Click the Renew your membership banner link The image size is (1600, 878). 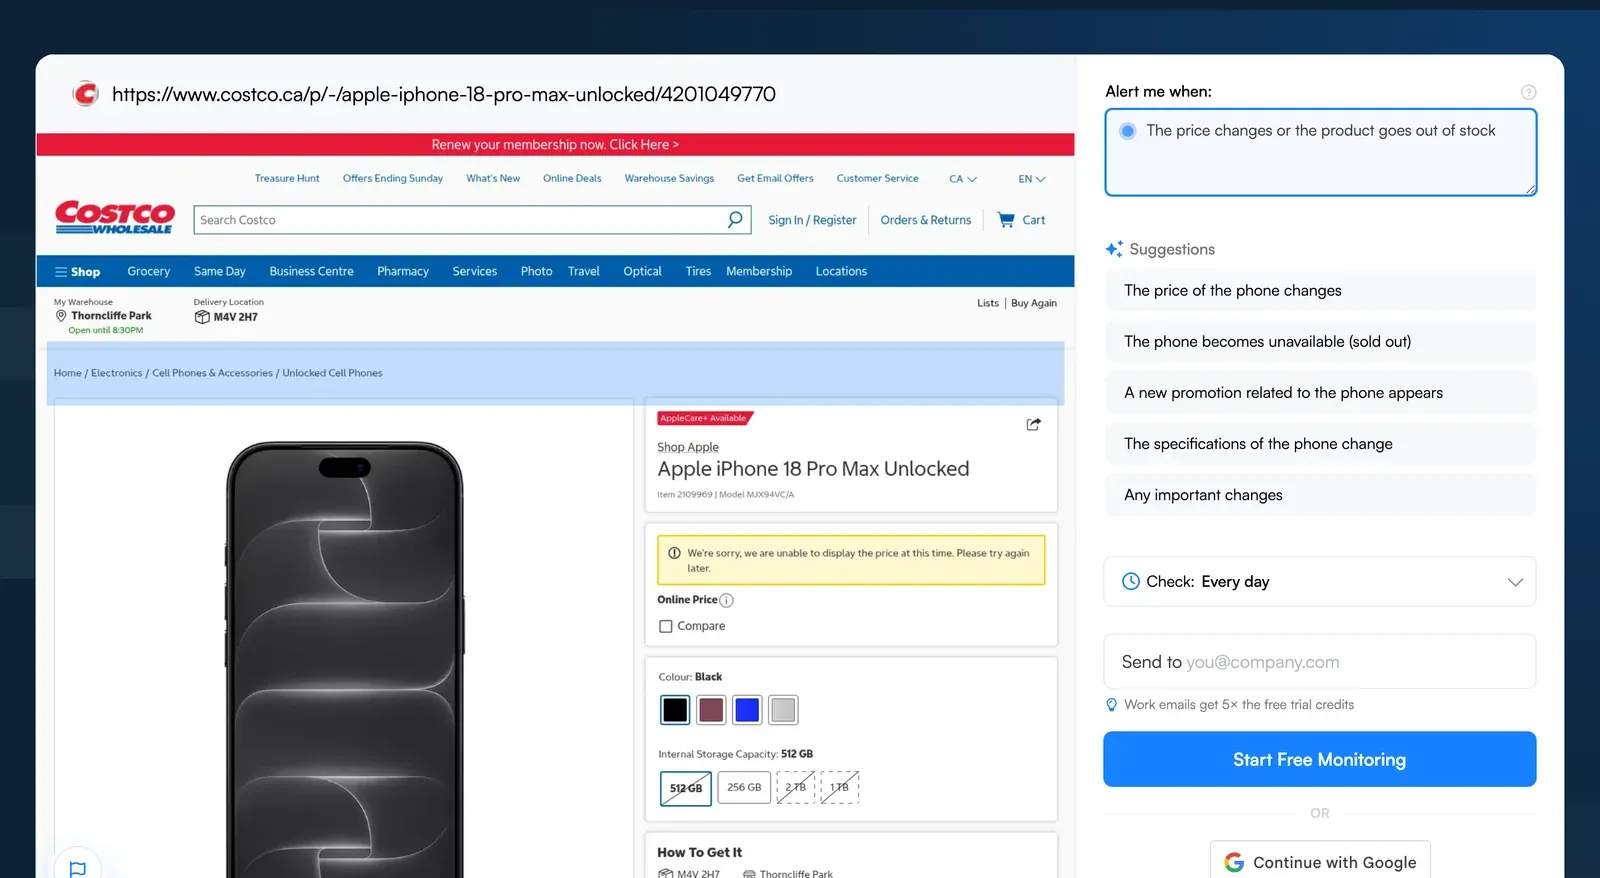pyautogui.click(x=555, y=144)
